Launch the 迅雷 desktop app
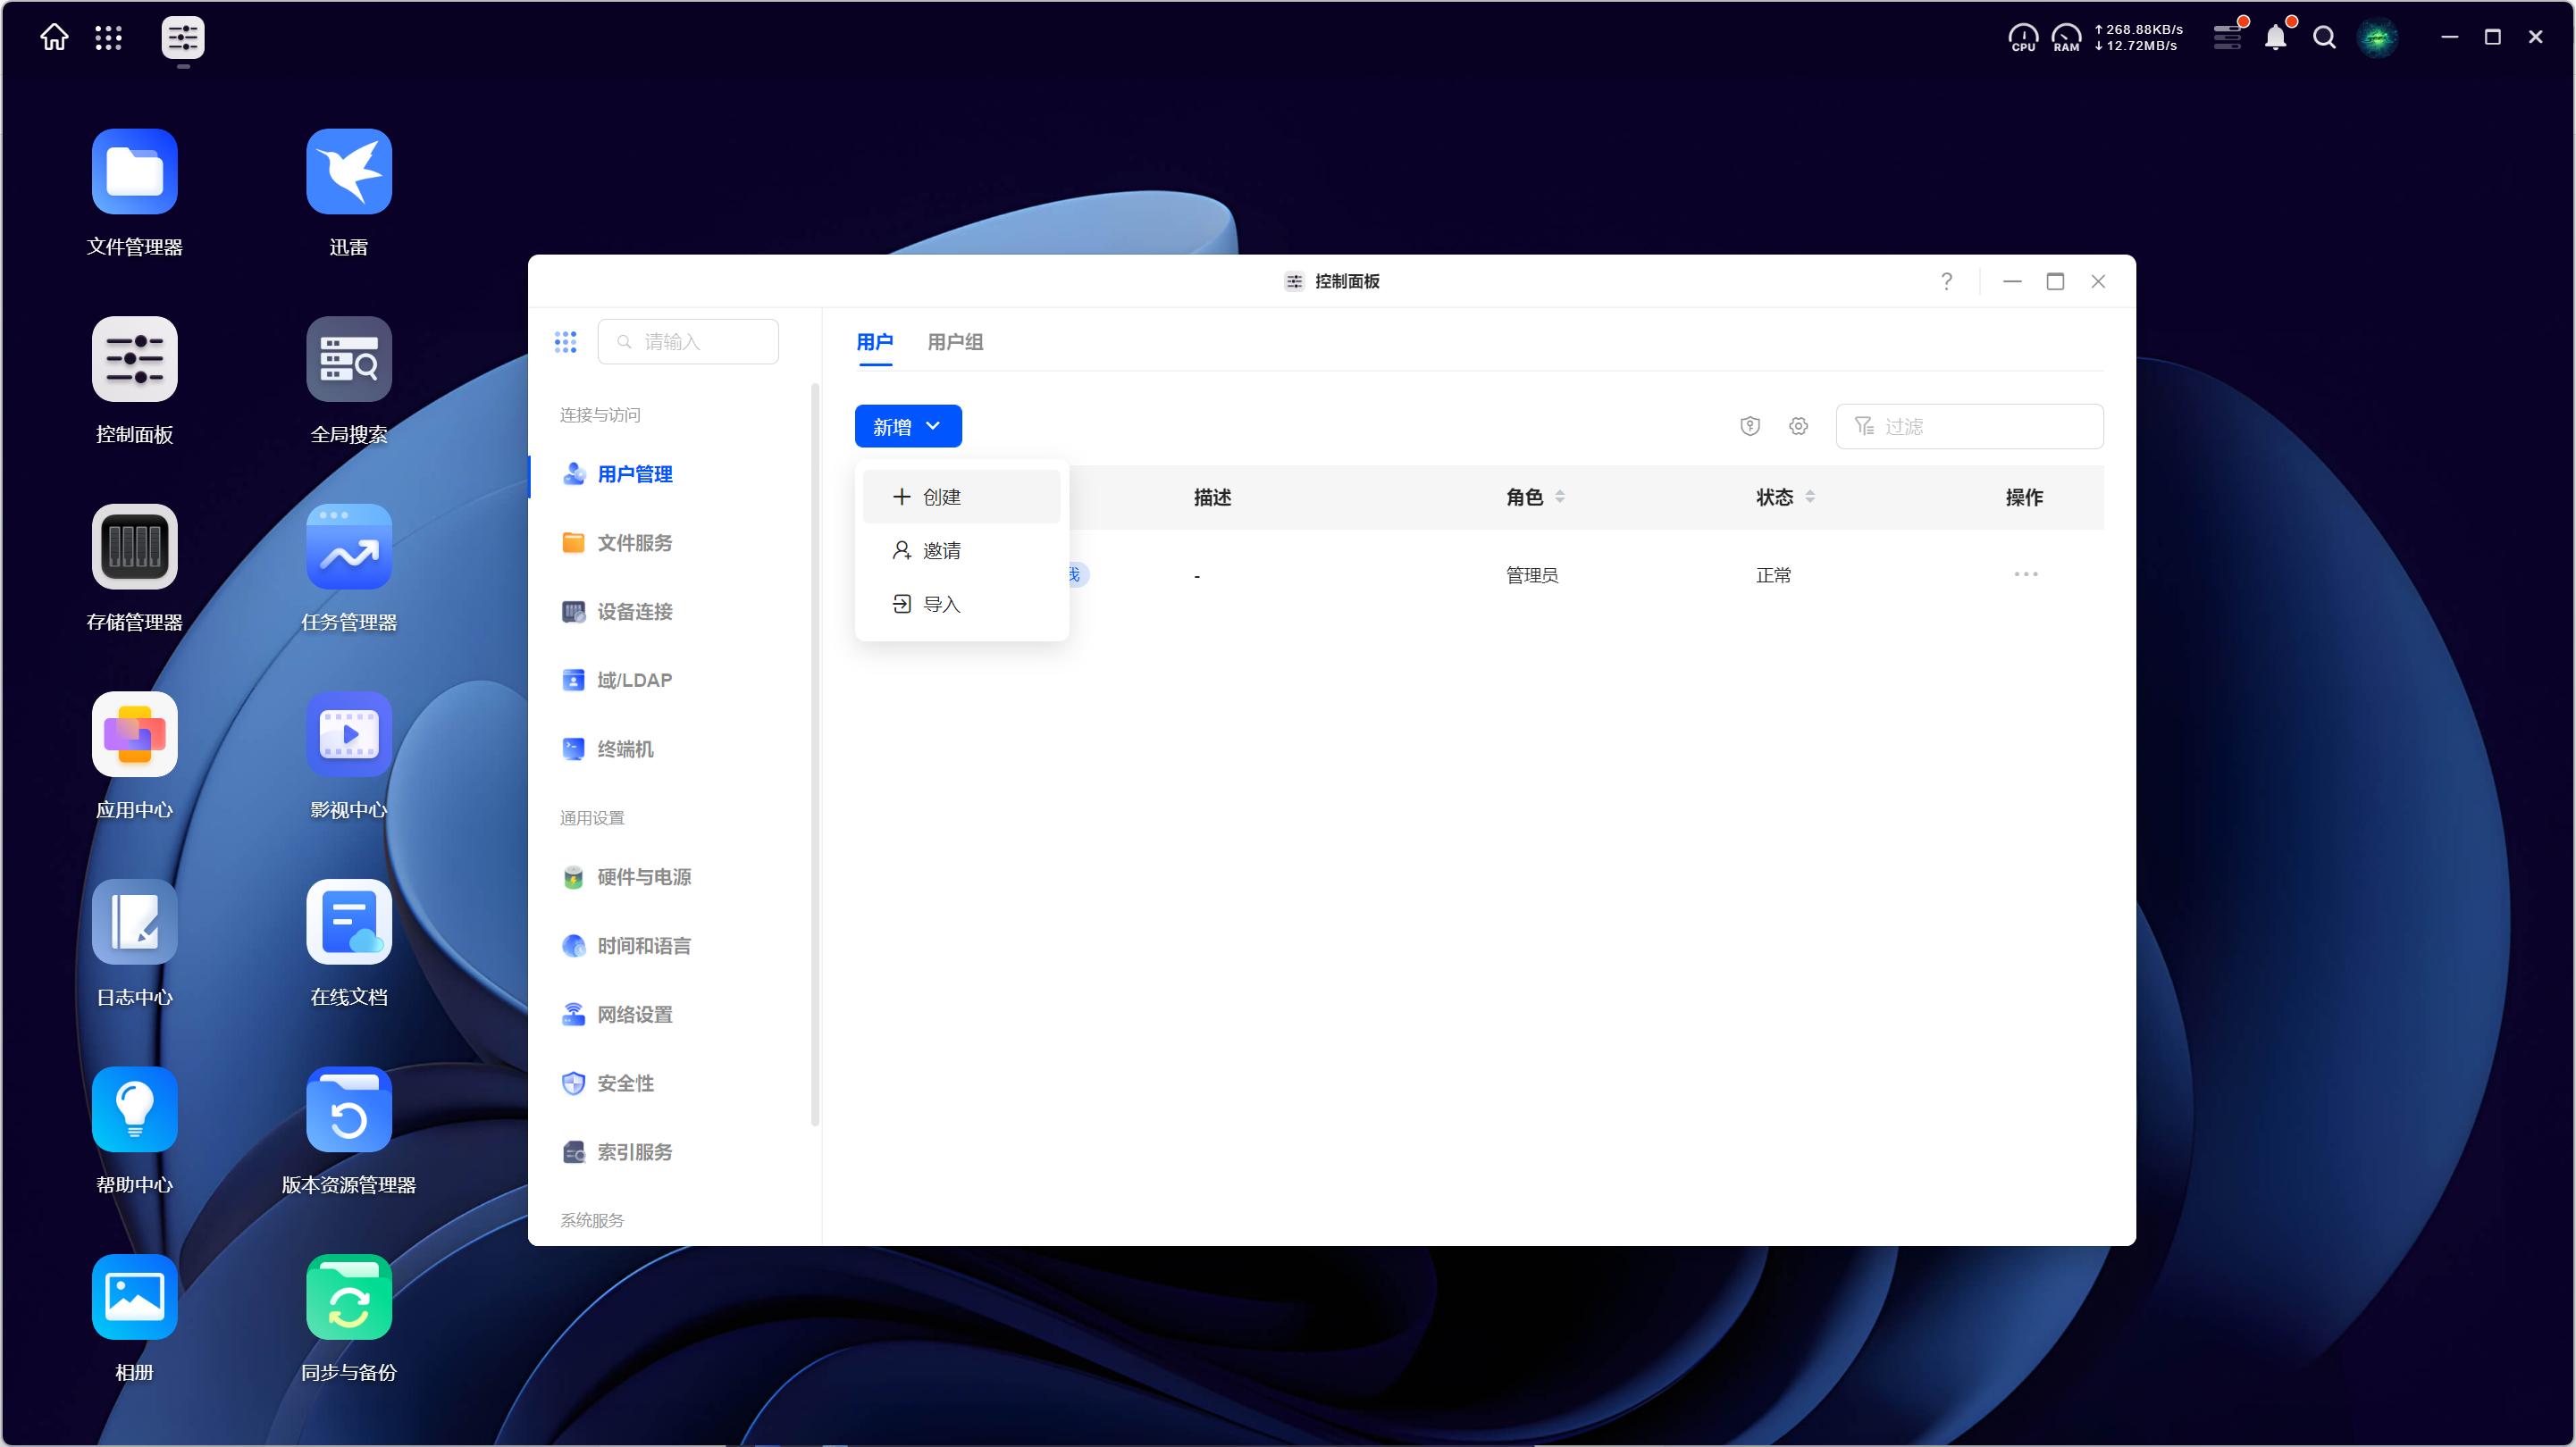 349,172
